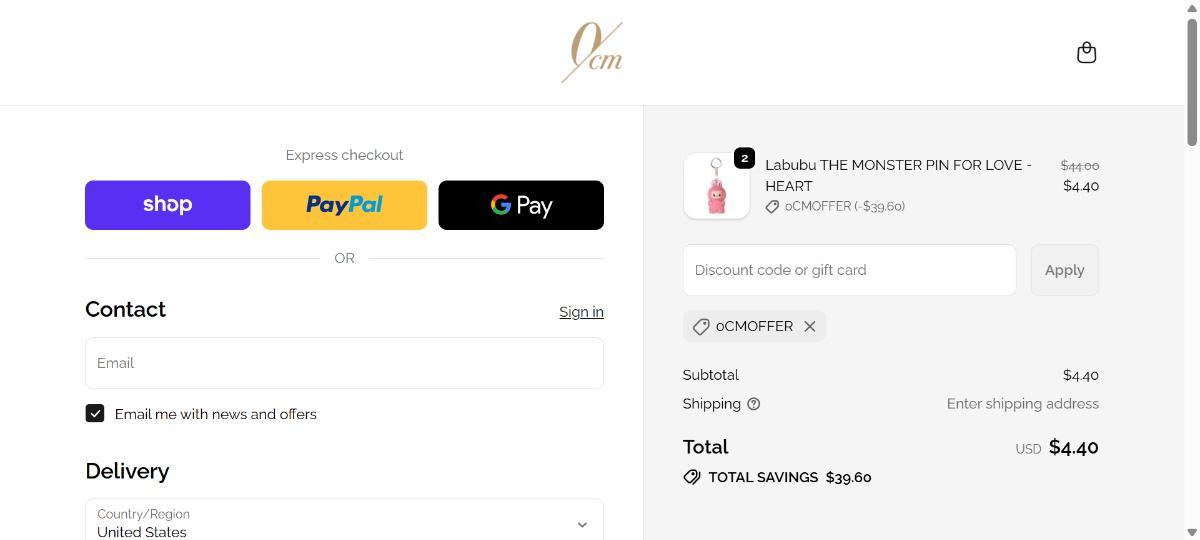Pay with Google Pay express checkout
Viewport: 1200px width, 540px height.
pos(521,205)
